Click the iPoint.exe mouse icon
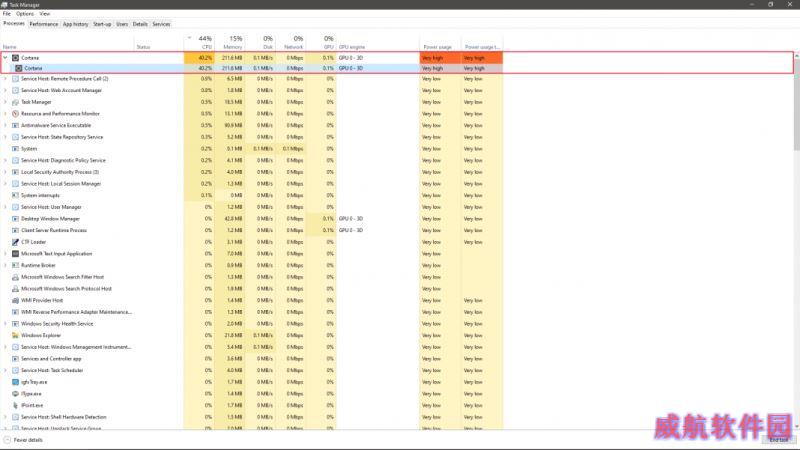The height and width of the screenshot is (450, 800). pos(15,405)
